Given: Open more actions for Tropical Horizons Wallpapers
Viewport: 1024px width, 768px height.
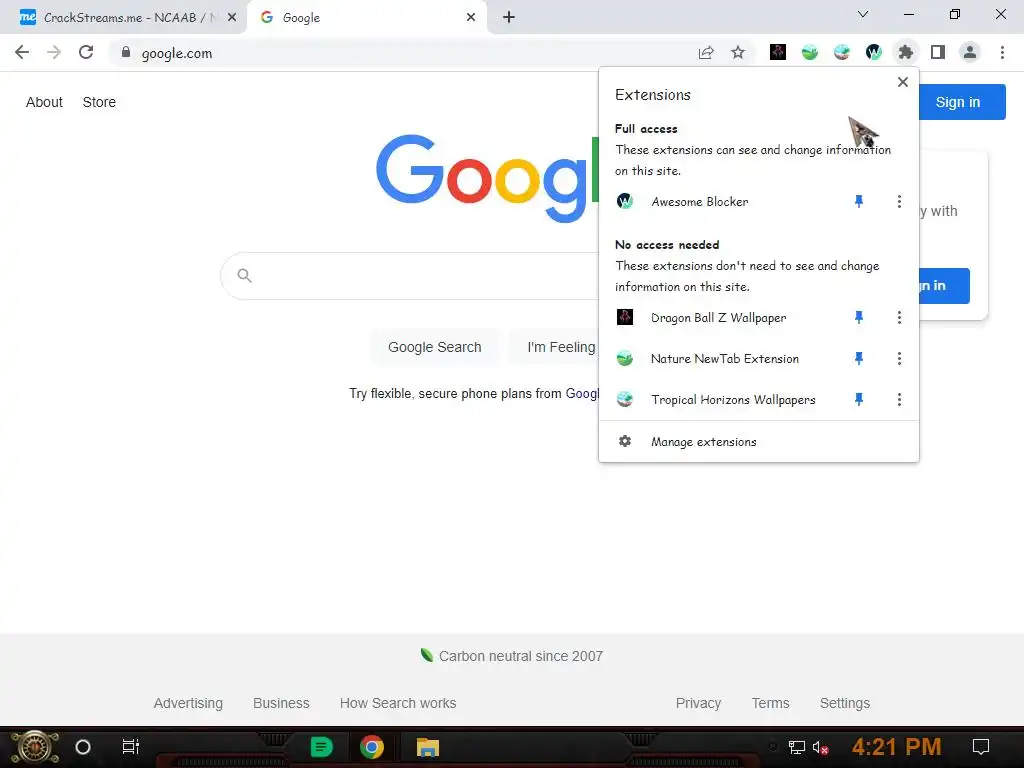Looking at the screenshot, I should 899,399.
